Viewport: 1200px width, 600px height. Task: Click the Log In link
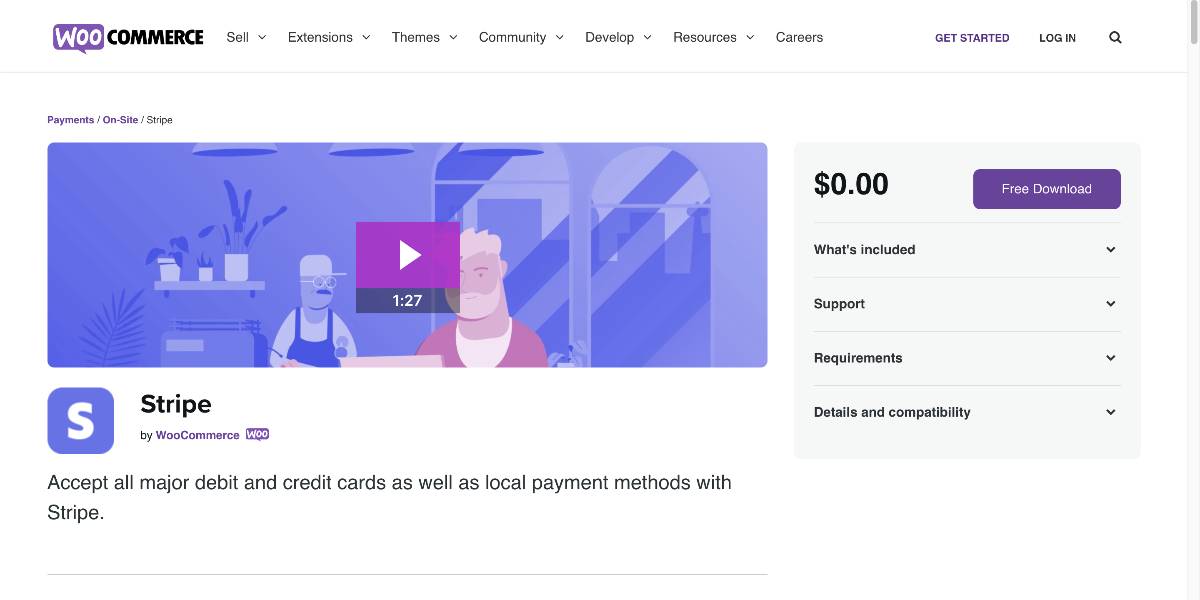click(x=1057, y=38)
